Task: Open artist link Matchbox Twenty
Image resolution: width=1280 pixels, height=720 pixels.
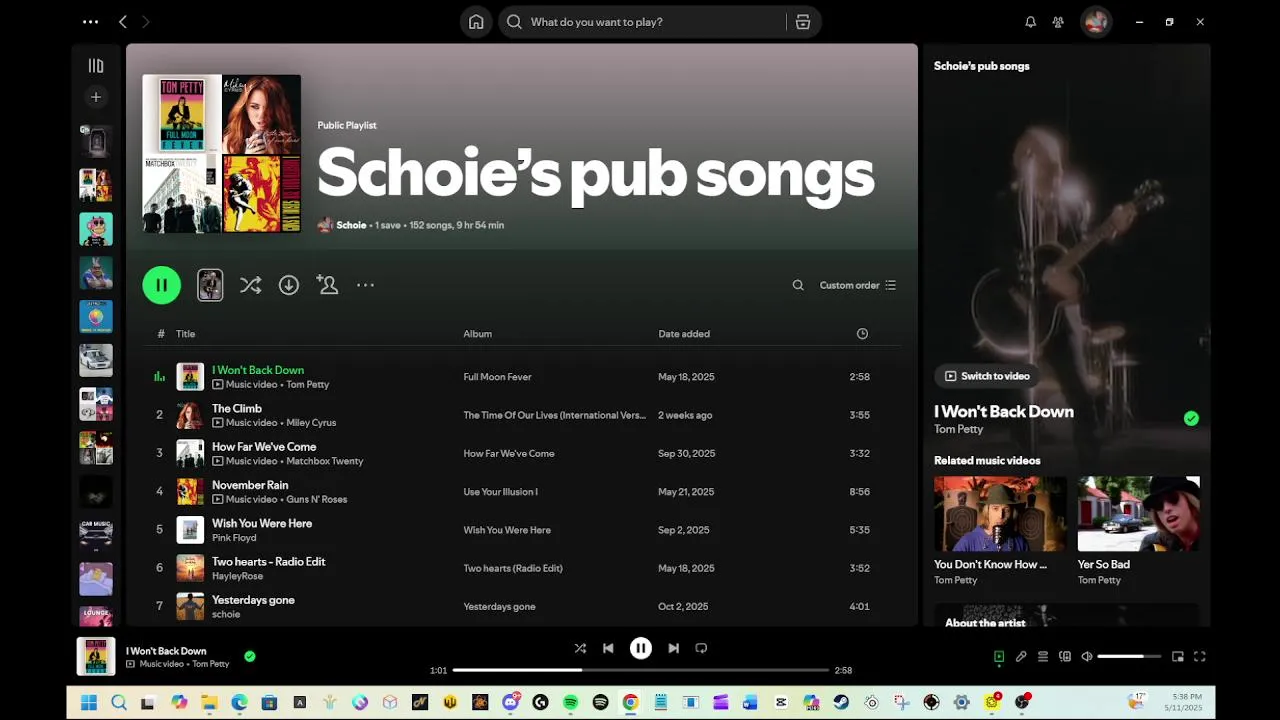Action: click(325, 461)
